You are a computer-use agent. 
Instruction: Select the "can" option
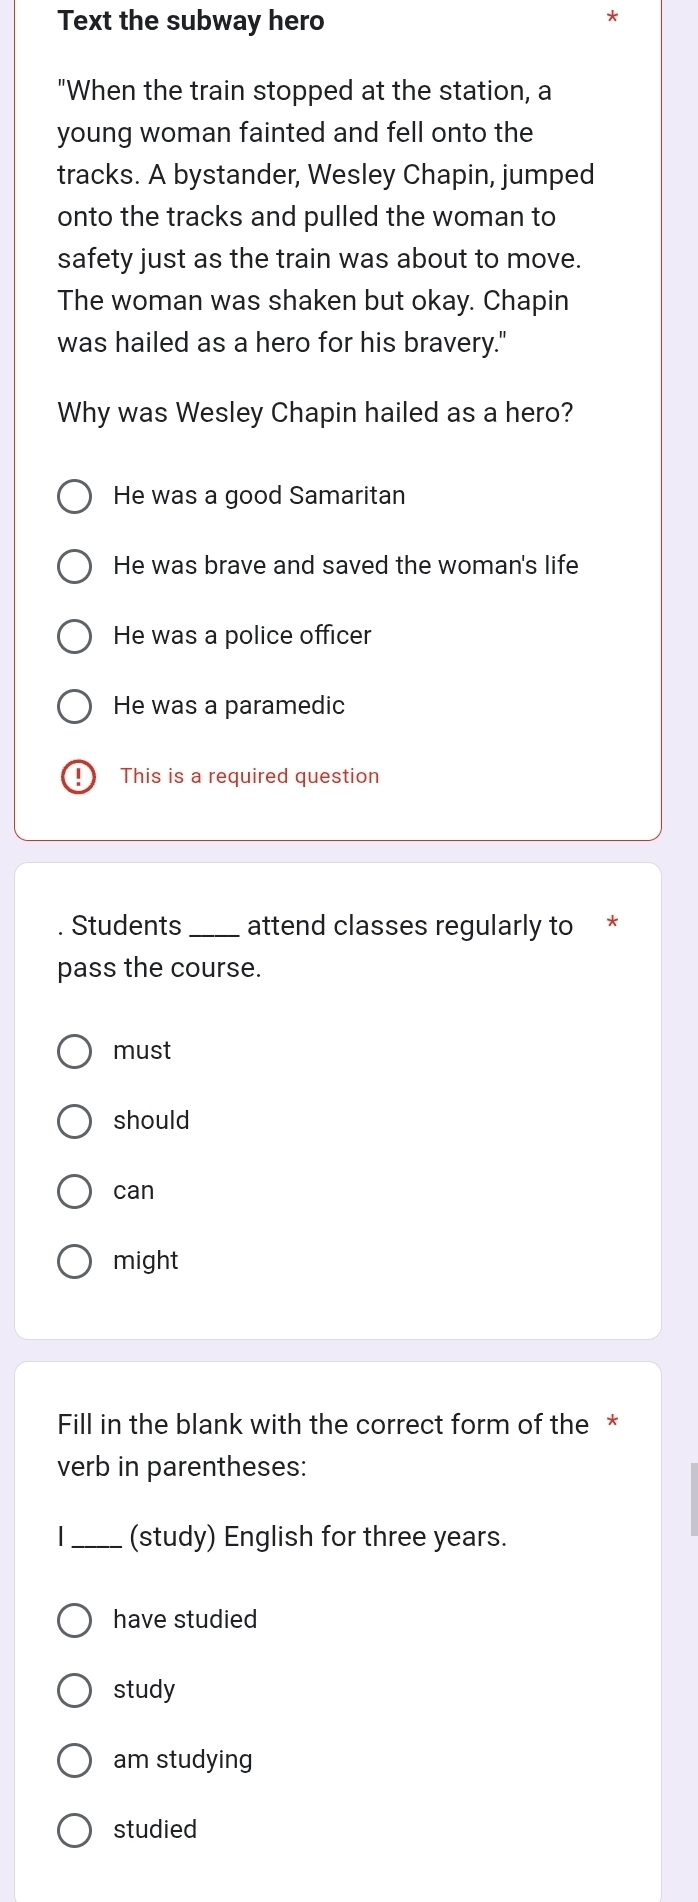click(x=74, y=1191)
